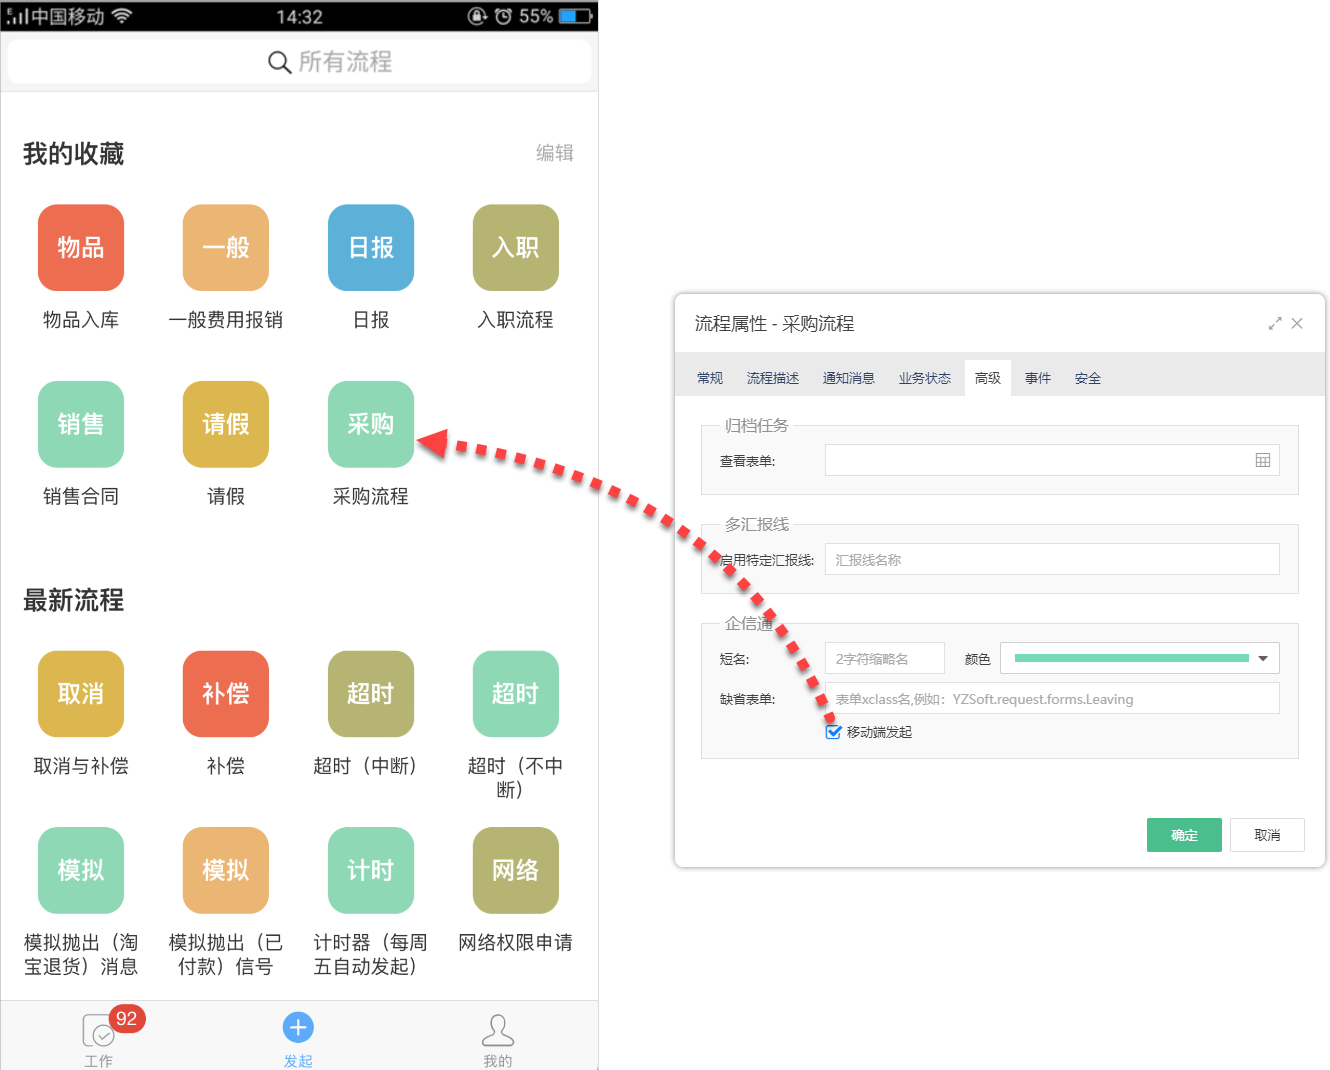Tap 编辑 next to 我的收藏

[x=555, y=153]
